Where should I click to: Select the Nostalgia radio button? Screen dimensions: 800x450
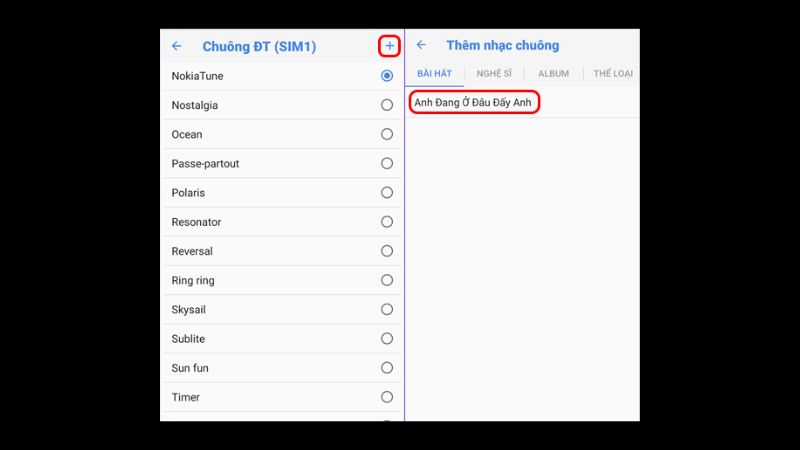click(387, 105)
